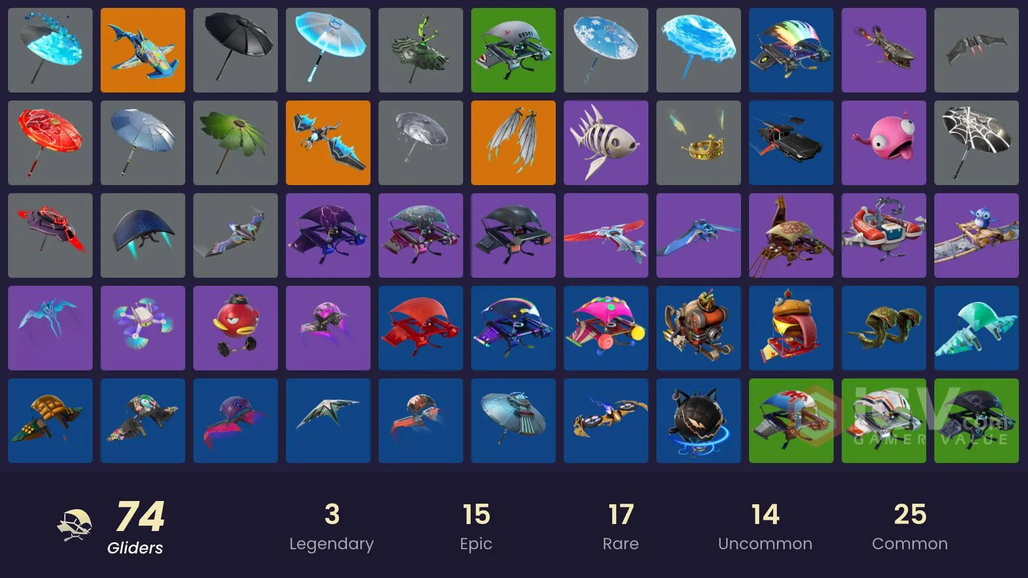This screenshot has height=578, width=1028.
Task: Select the colorful shark plane glider
Action: pyautogui.click(x=143, y=50)
